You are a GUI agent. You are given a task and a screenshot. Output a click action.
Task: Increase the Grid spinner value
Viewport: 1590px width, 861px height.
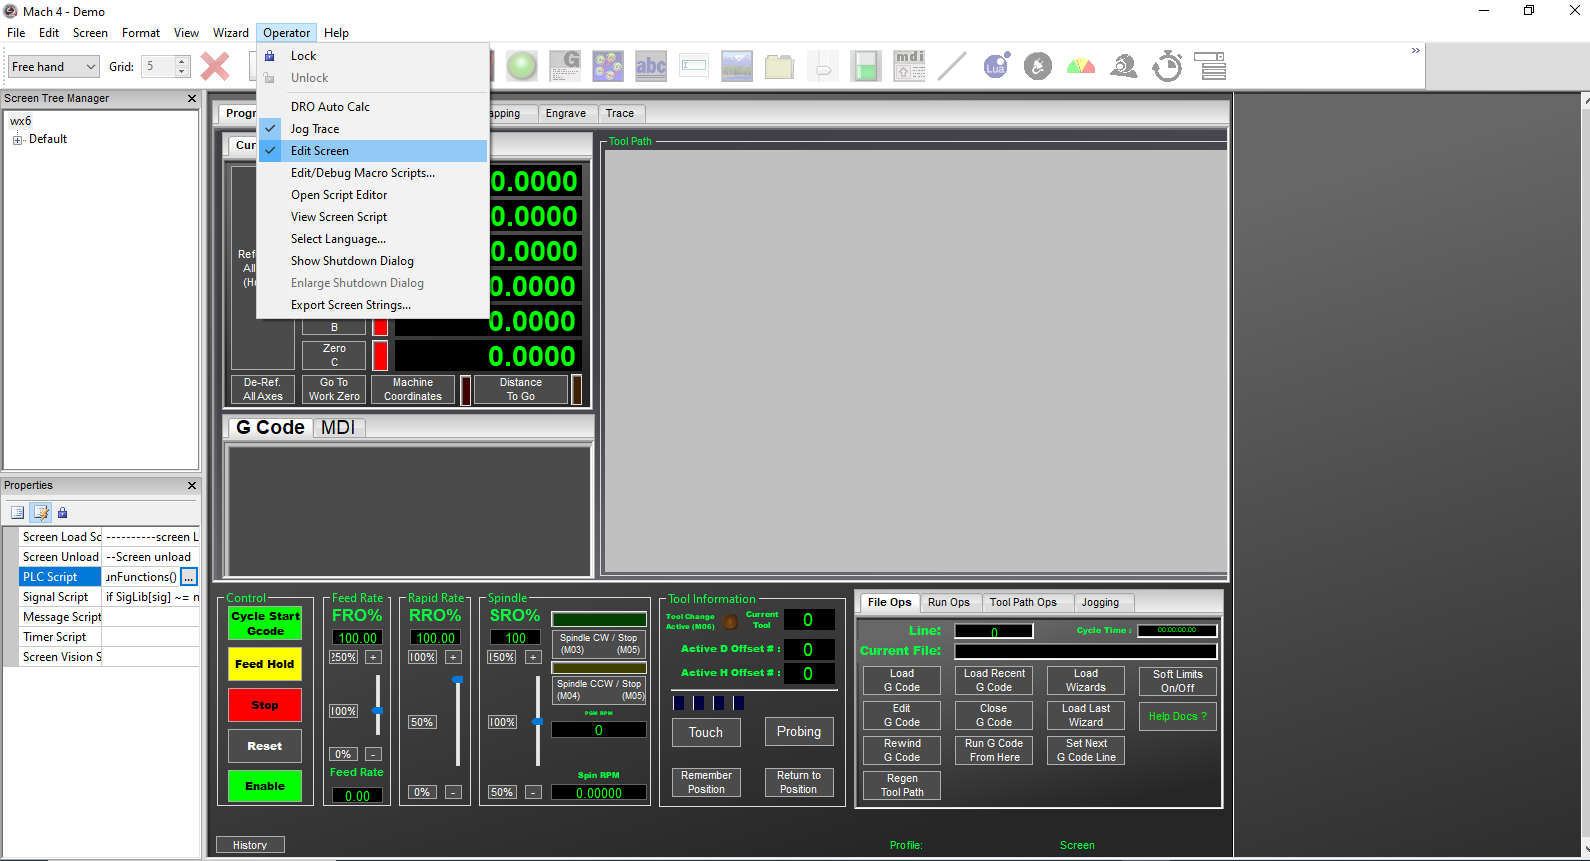tap(182, 62)
